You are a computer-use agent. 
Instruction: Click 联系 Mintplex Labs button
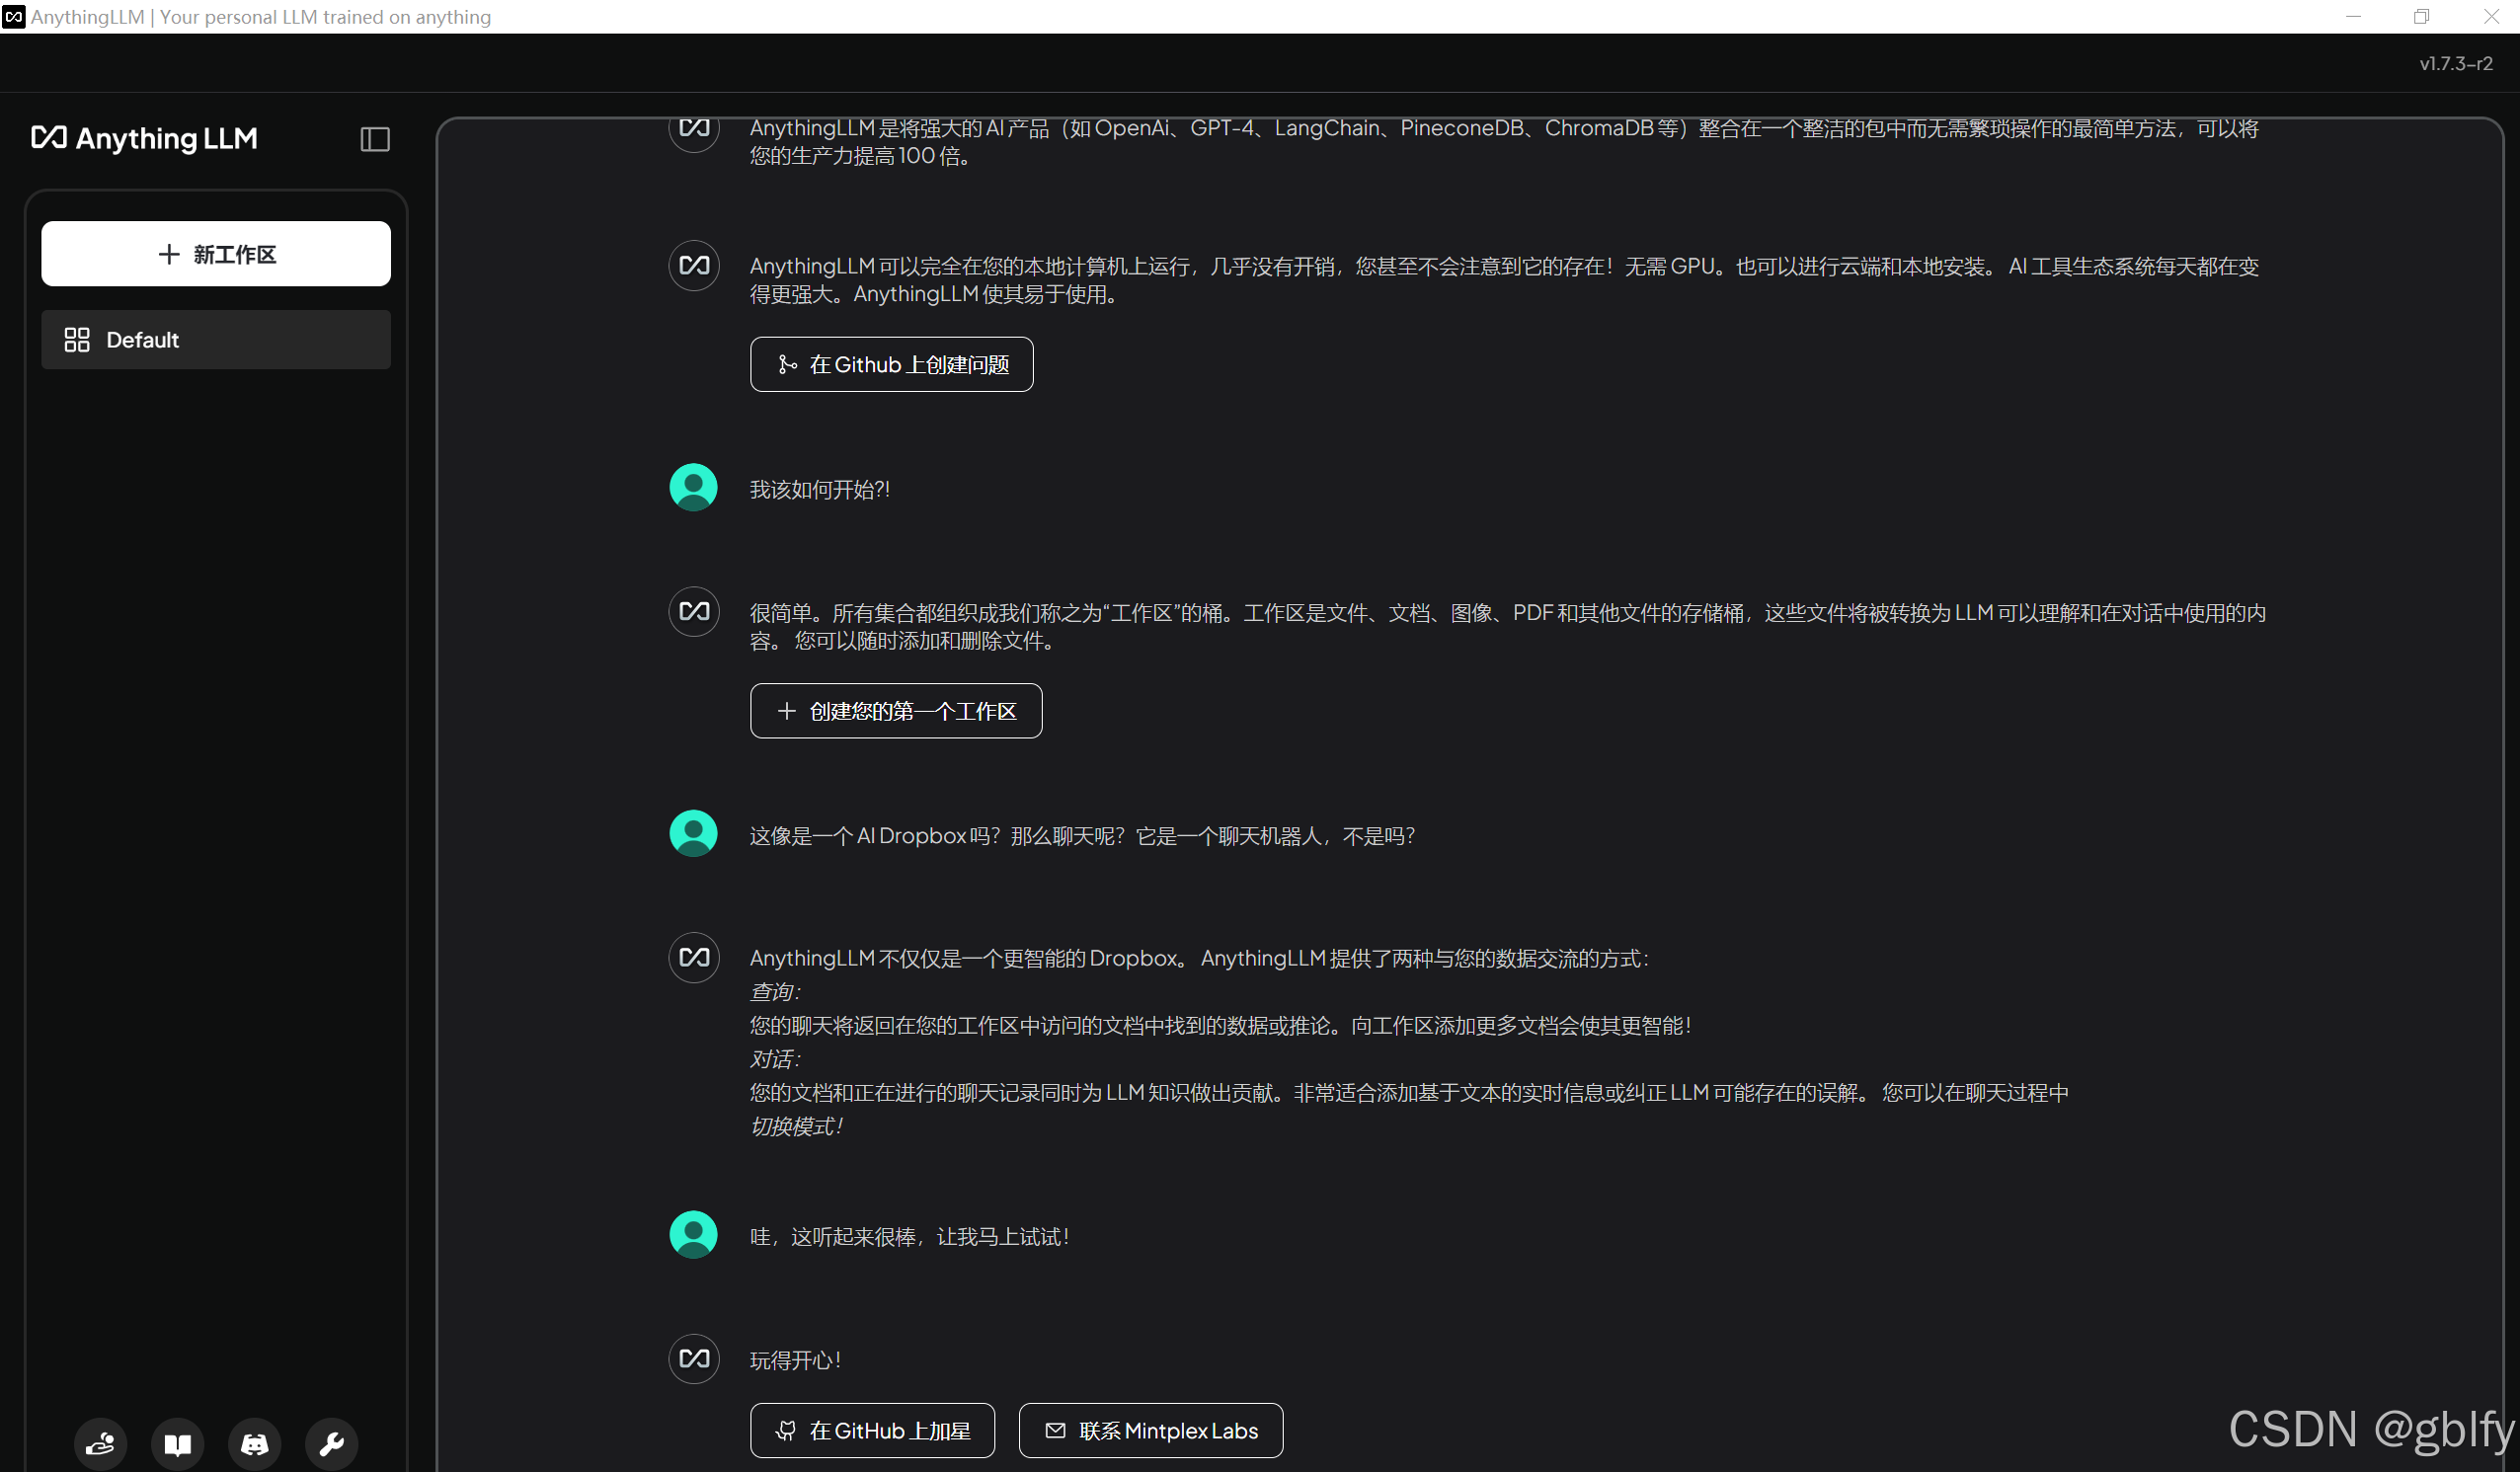click(1150, 1430)
